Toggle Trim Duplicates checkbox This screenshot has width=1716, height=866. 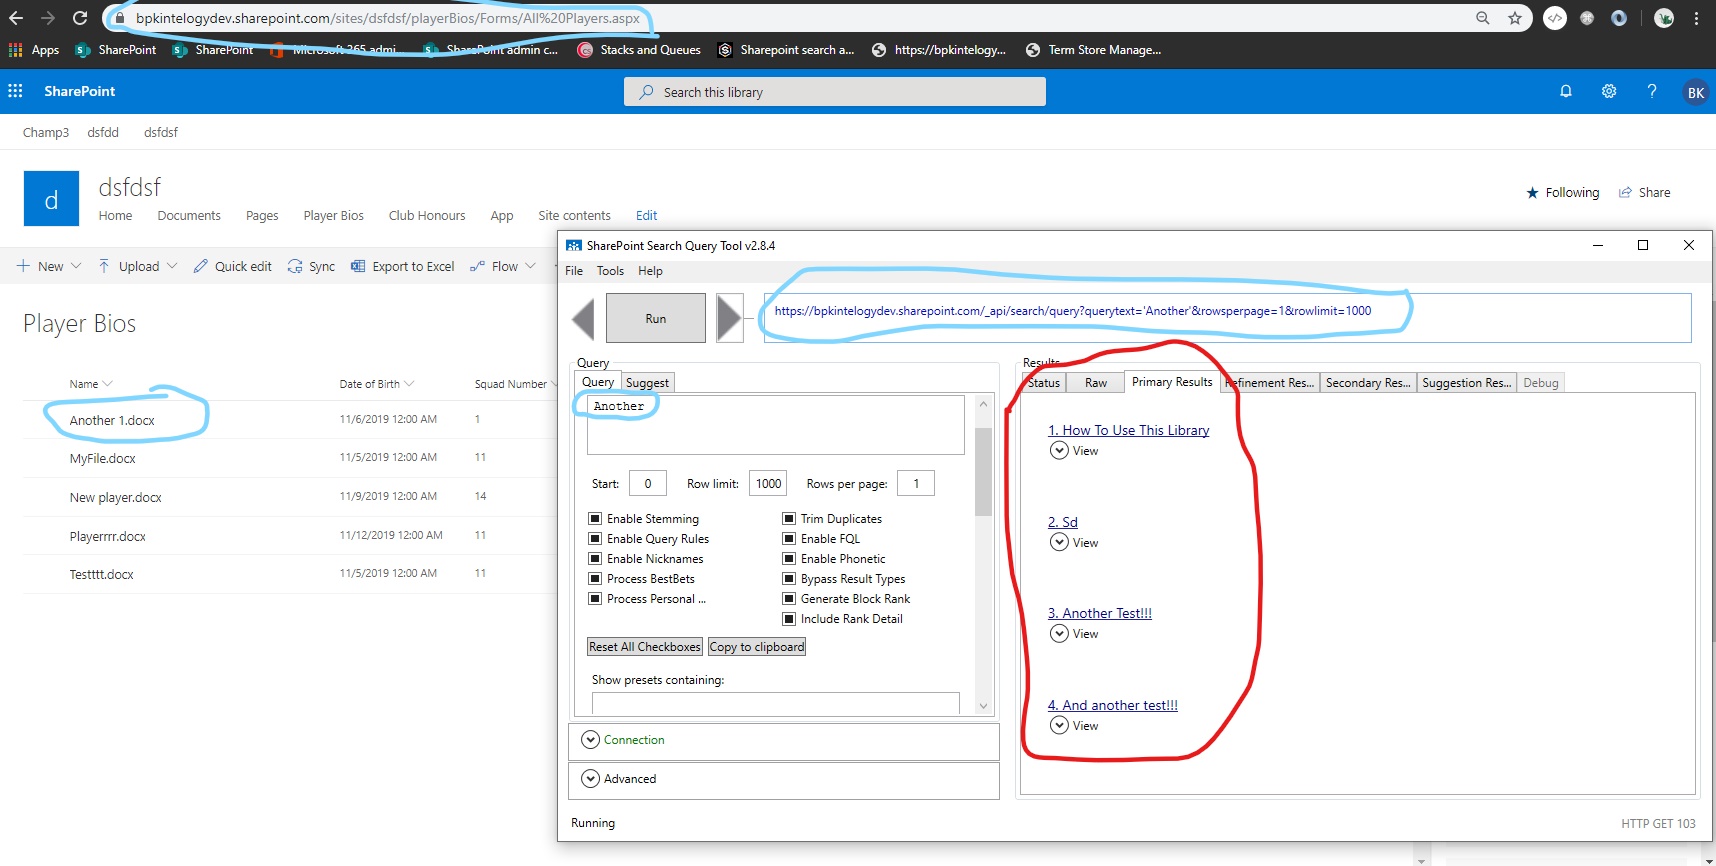pos(789,519)
